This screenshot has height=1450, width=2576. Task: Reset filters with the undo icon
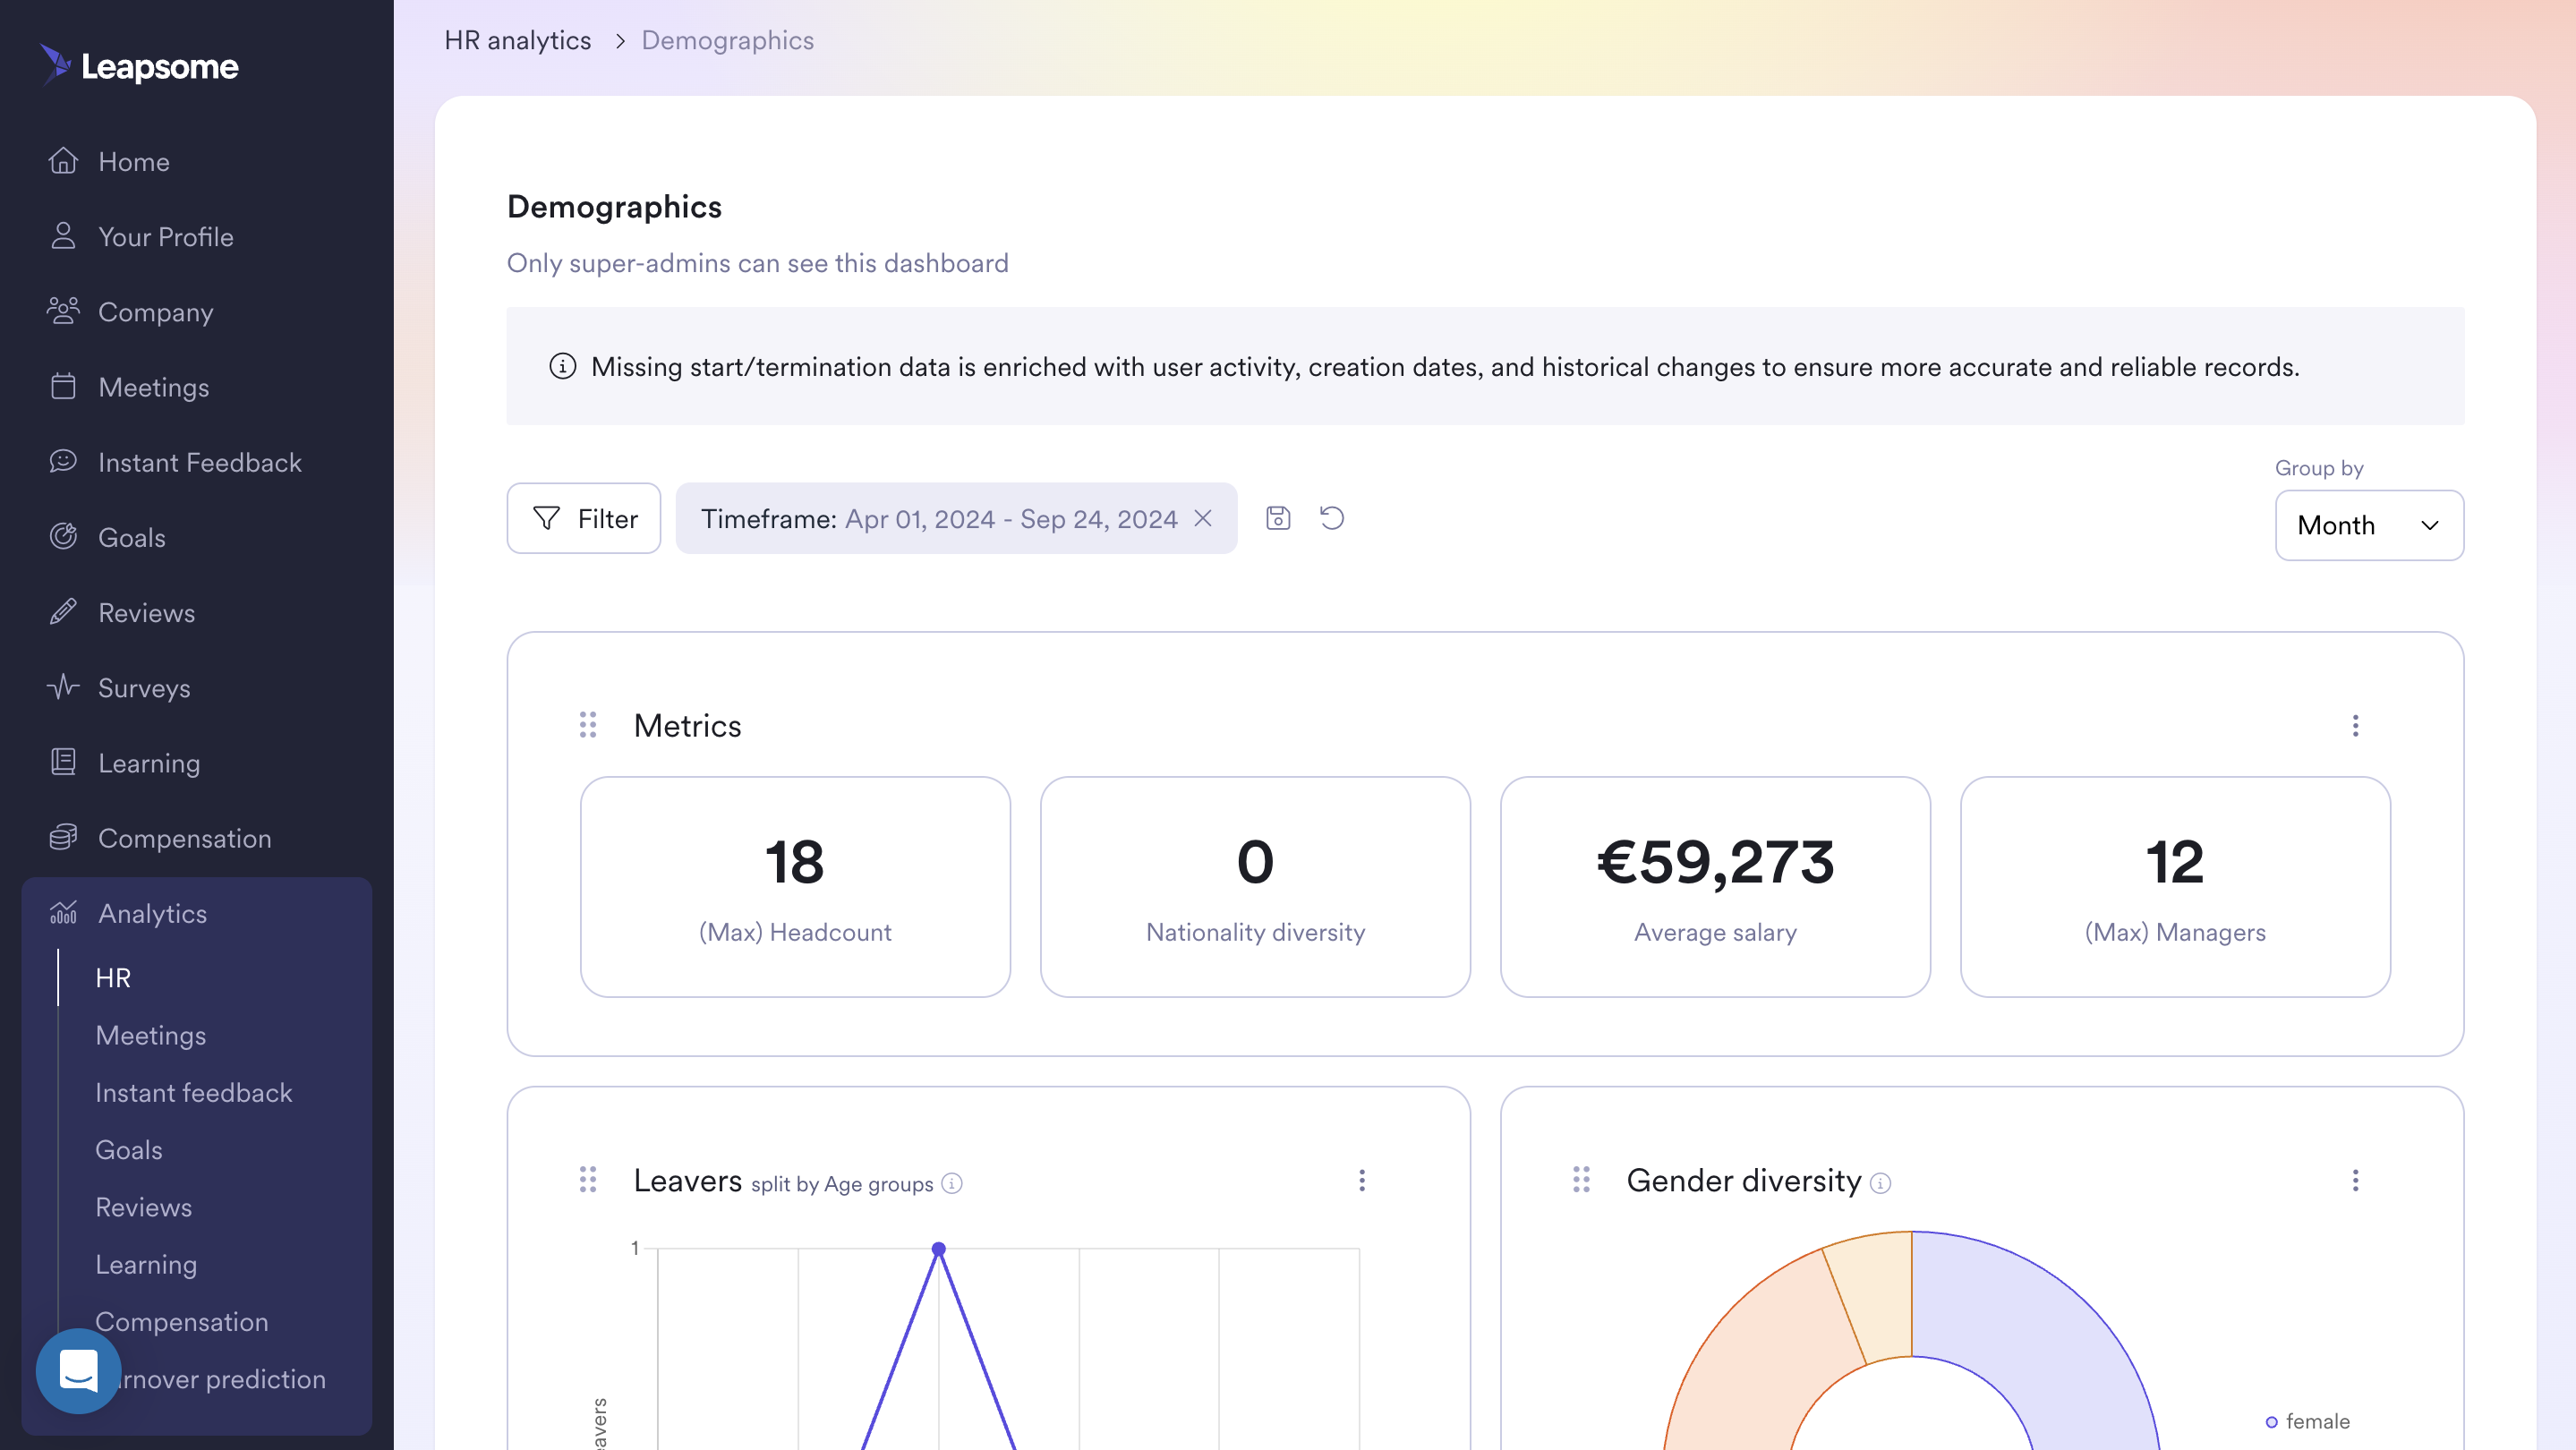tap(1332, 518)
